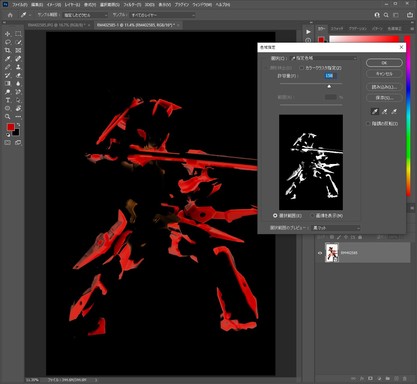Change screen mode icon
Image resolution: width=417 pixels, height=384 pixels.
tap(18, 143)
